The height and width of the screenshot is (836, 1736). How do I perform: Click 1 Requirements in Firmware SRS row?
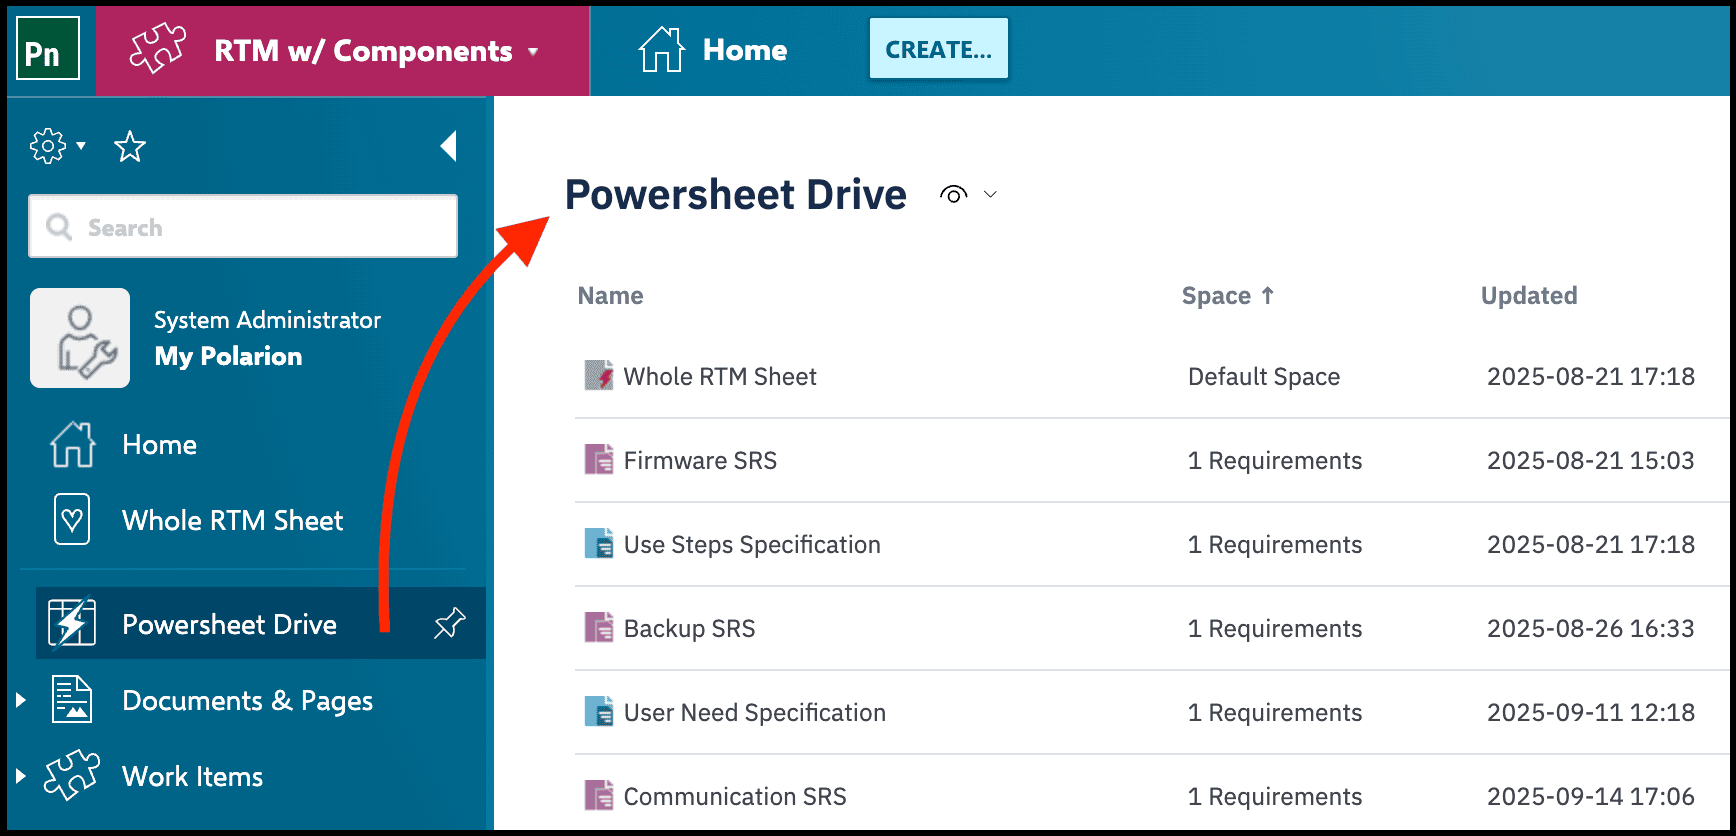tap(1275, 460)
